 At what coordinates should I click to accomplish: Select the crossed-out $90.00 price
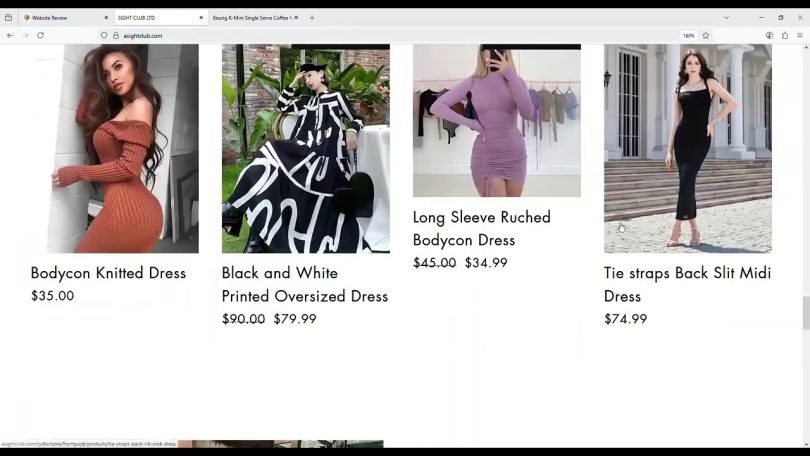pos(243,319)
